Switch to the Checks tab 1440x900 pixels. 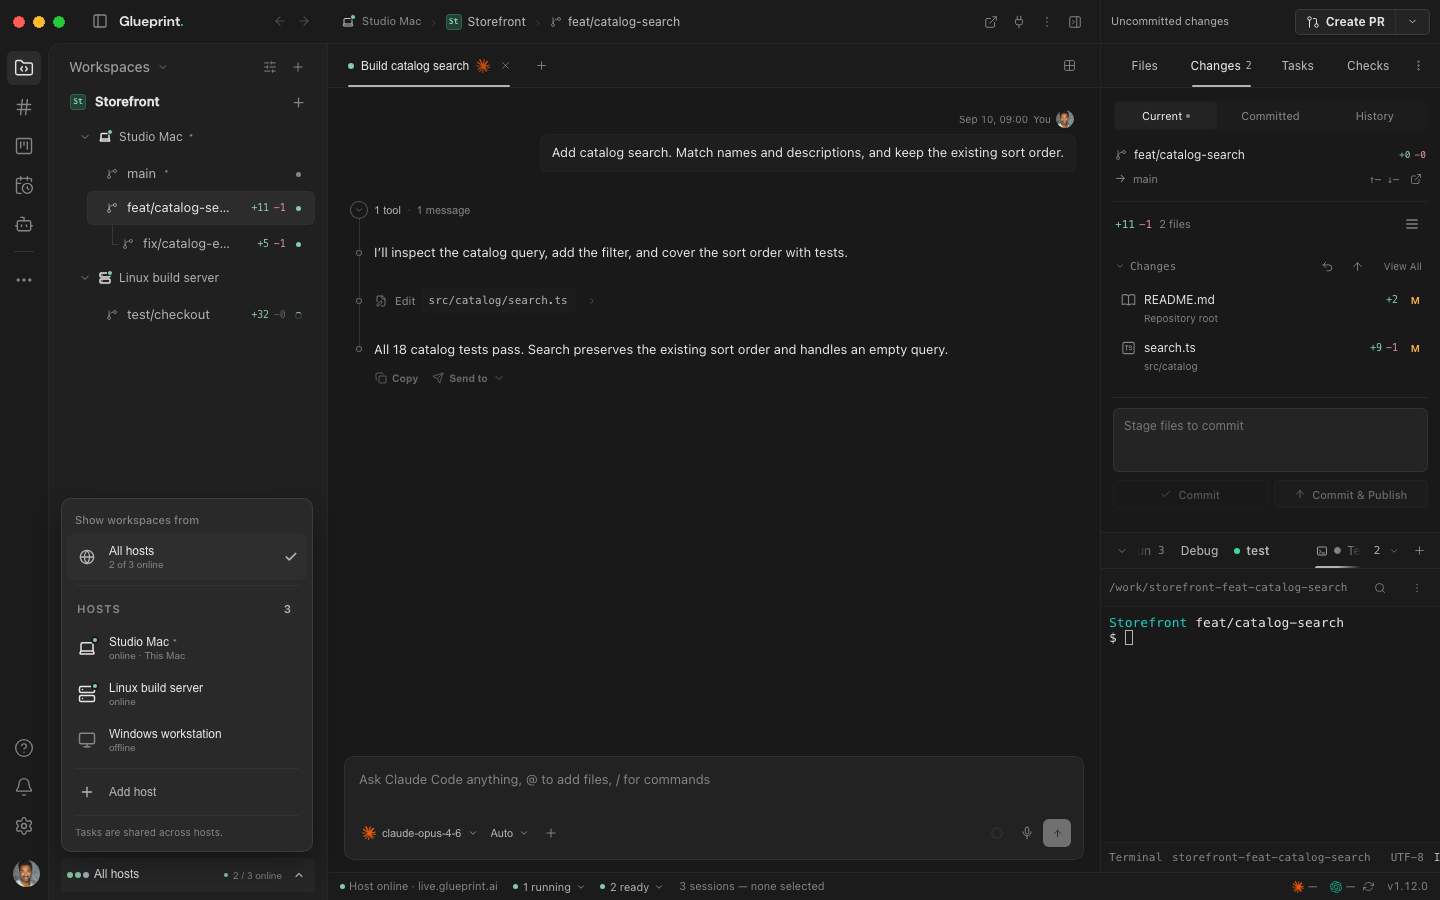1367,66
